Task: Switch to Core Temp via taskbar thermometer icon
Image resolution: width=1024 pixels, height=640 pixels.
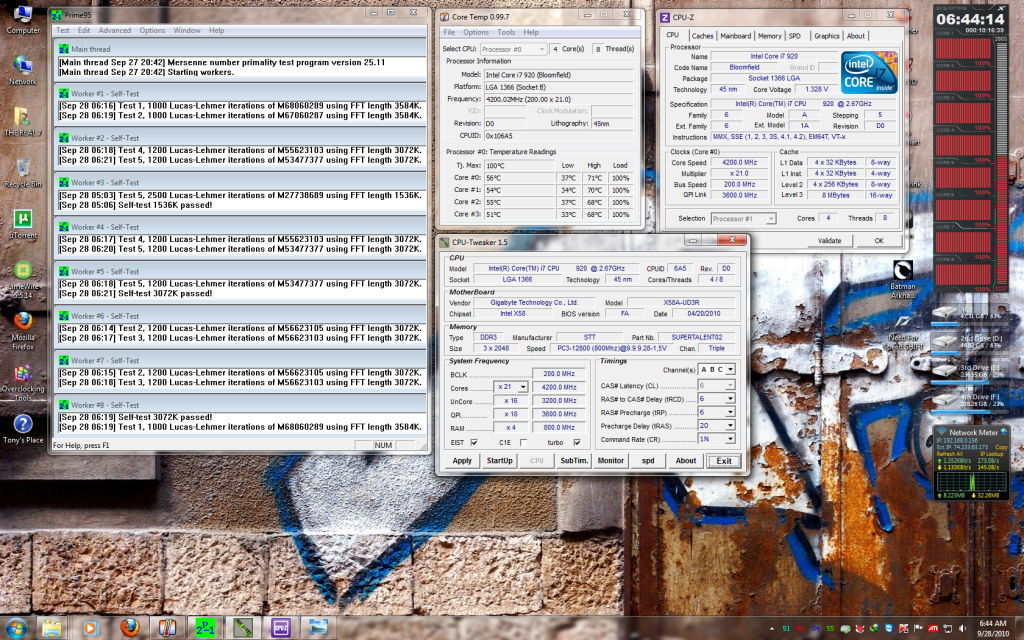Action: [x=167, y=628]
